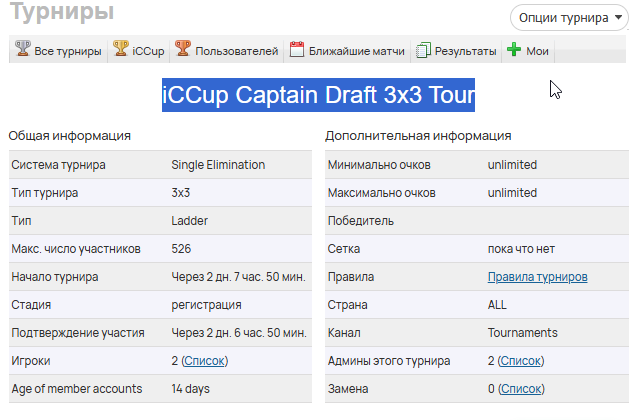Open the Опции турнира dropdown
635x420 pixels.
pyautogui.click(x=569, y=18)
